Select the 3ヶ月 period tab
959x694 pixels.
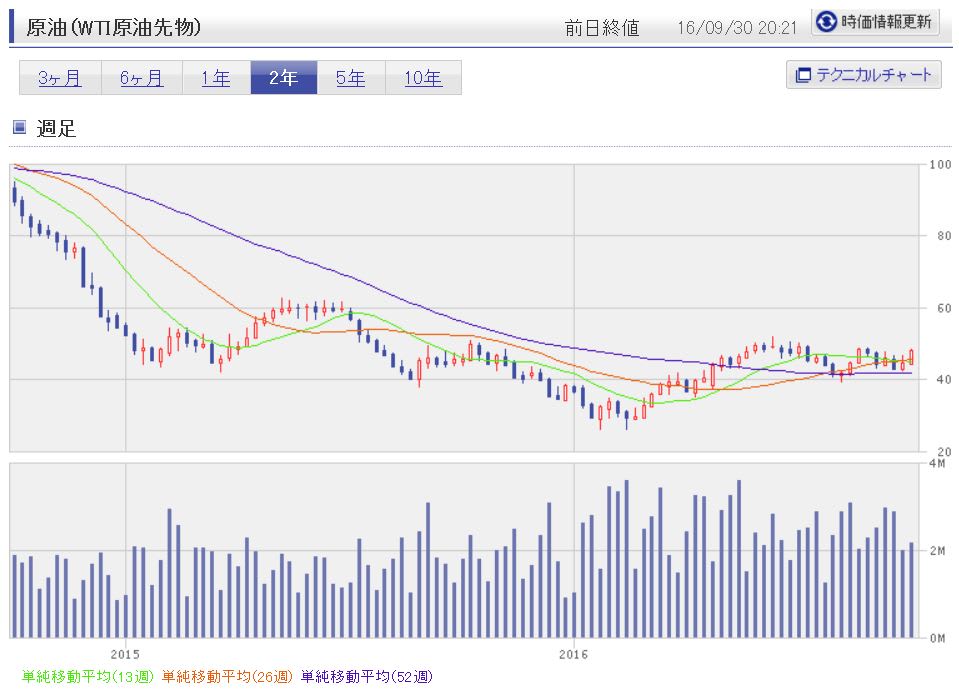coord(60,78)
